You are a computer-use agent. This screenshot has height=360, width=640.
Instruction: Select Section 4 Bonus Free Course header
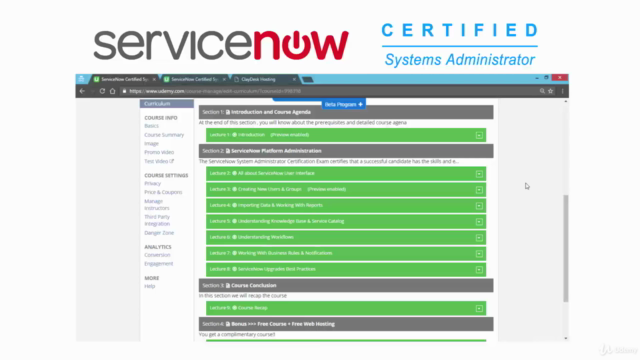(x=346, y=324)
